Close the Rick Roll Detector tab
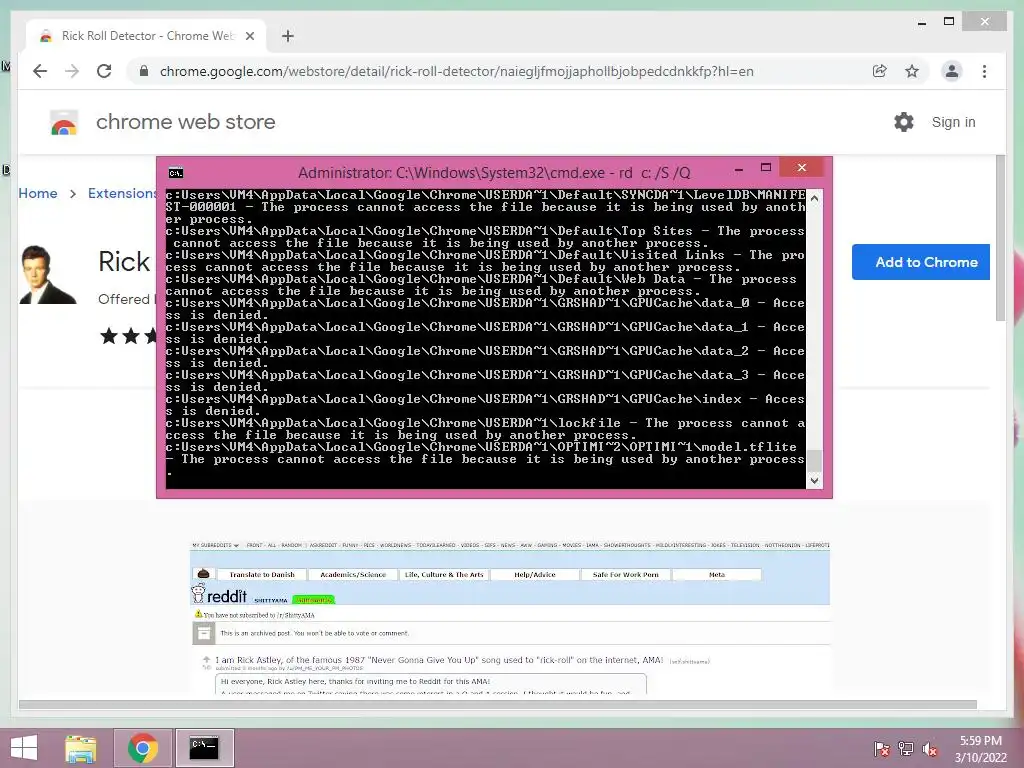 249,36
